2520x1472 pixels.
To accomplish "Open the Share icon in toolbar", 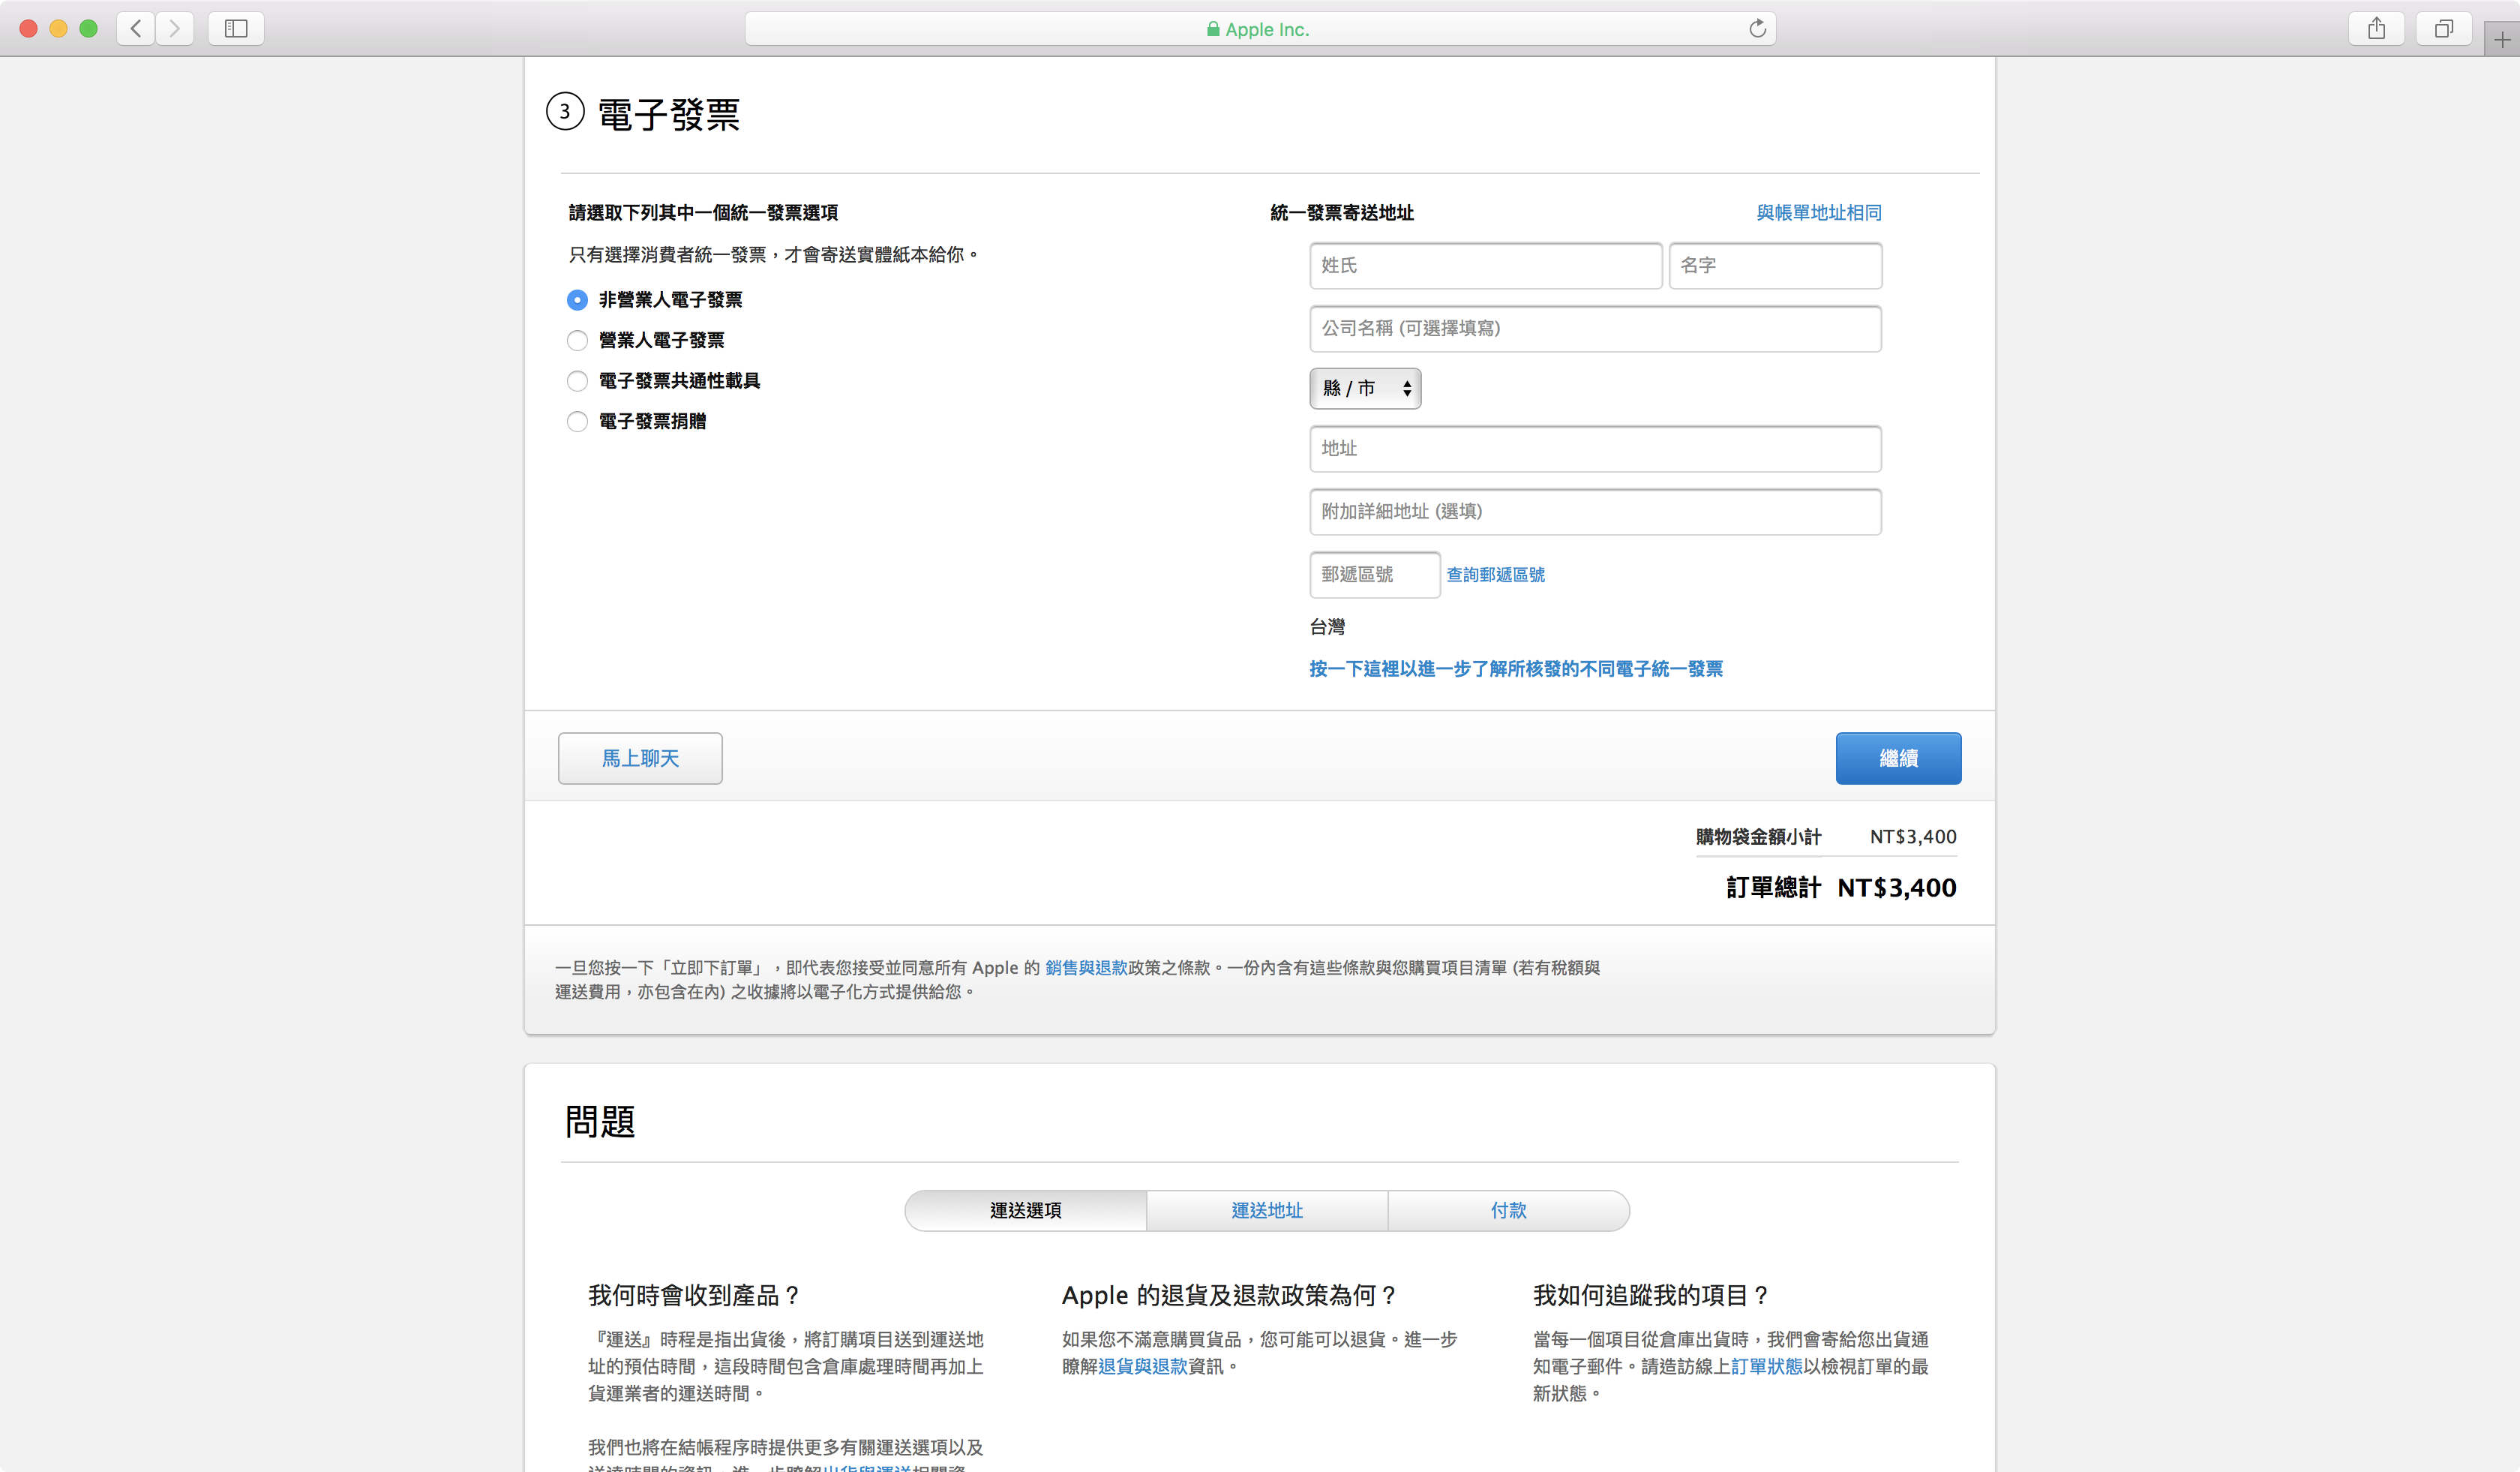I will pos(2376,28).
